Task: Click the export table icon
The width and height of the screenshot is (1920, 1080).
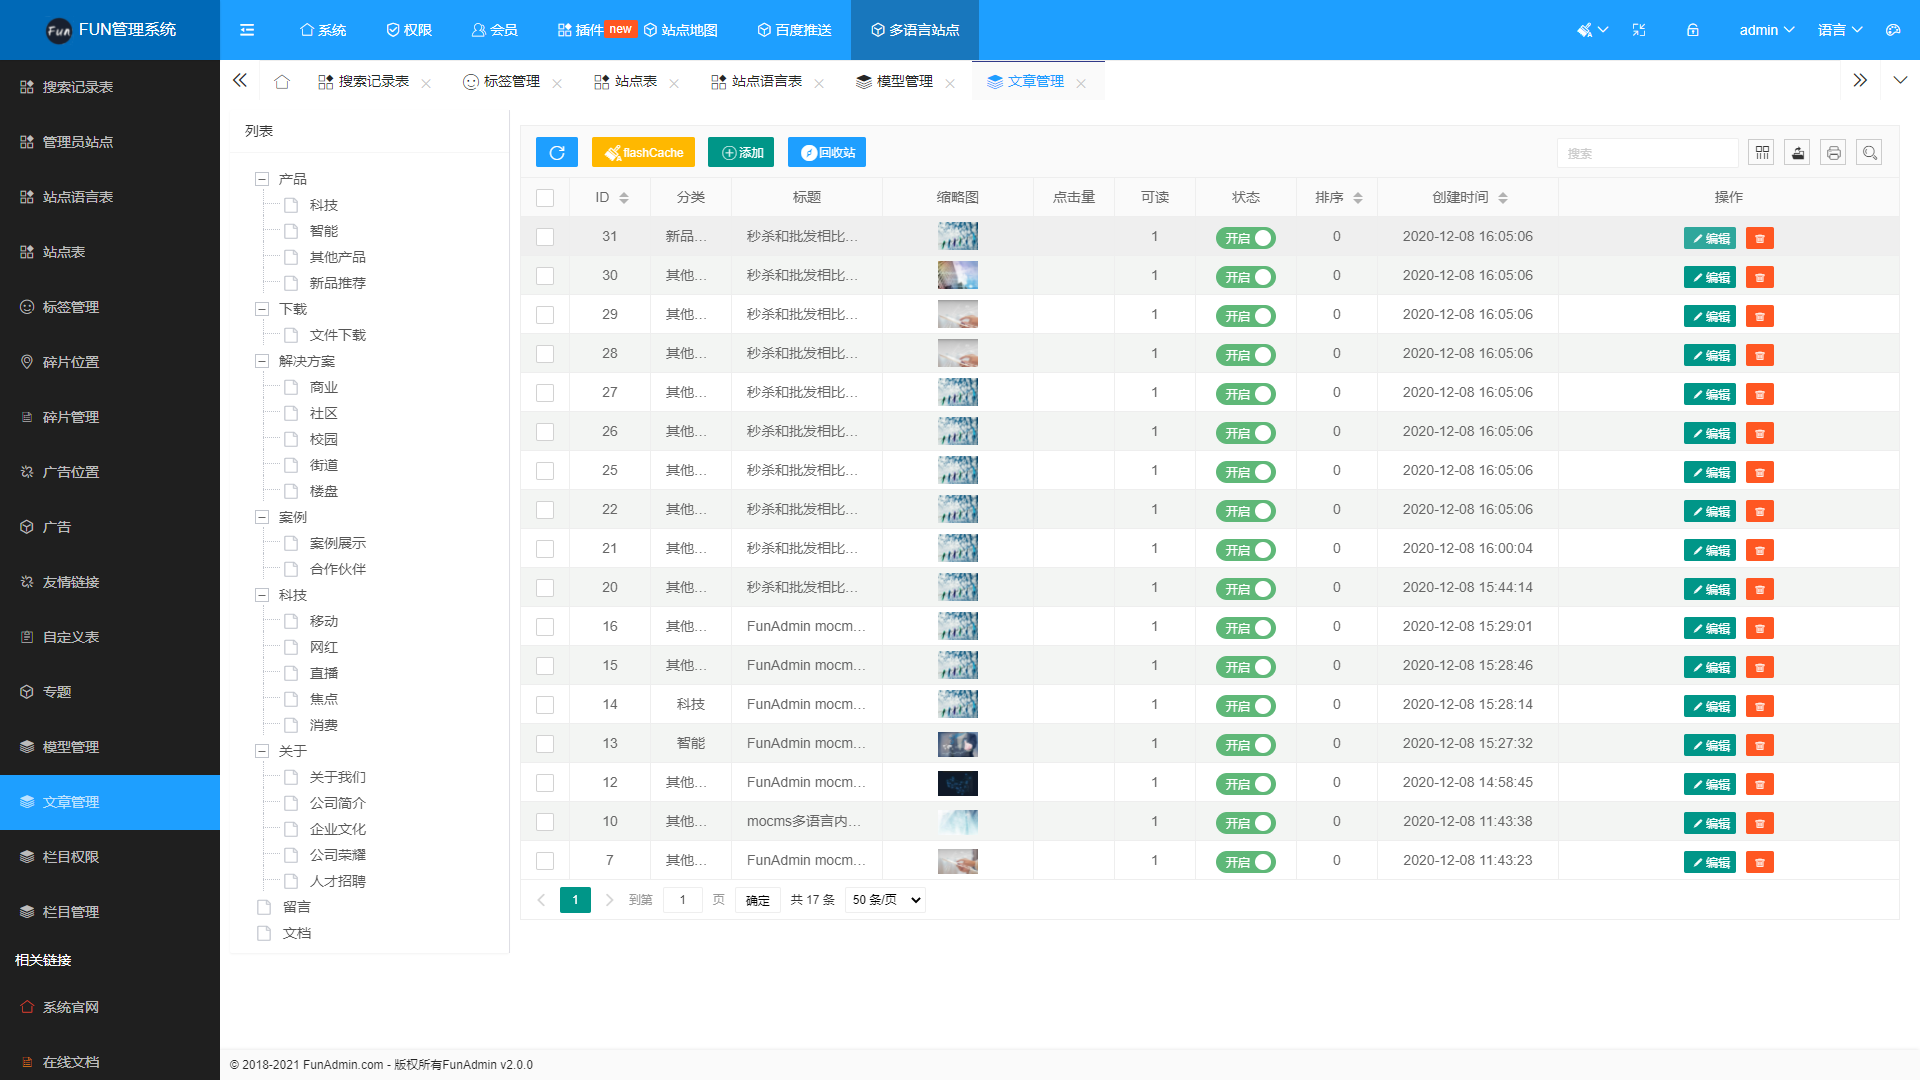Action: coord(1797,152)
